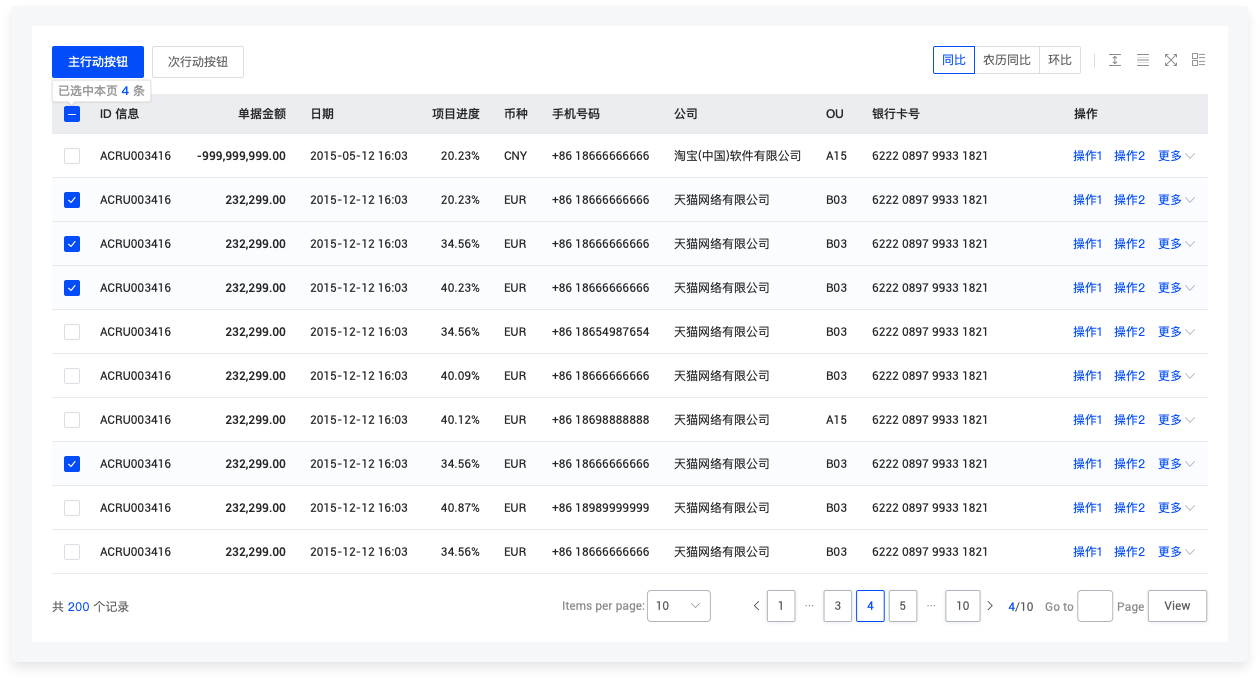Click the date 2015-05-12 16:03
Image resolution: width=1260 pixels, height=680 pixels.
click(x=359, y=156)
